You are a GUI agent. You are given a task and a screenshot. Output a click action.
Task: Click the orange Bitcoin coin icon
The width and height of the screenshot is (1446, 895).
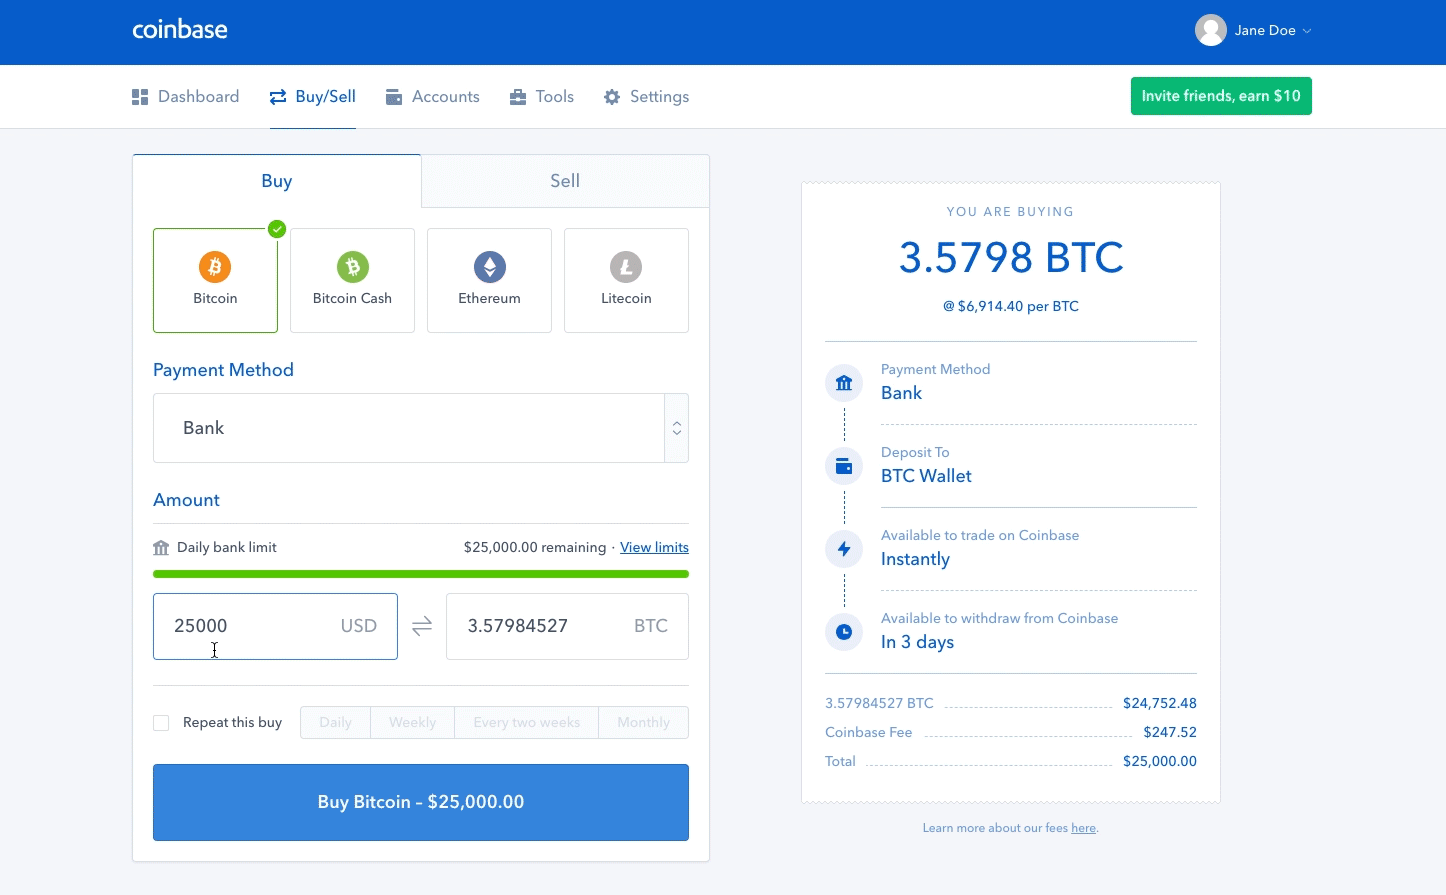pyautogui.click(x=215, y=267)
